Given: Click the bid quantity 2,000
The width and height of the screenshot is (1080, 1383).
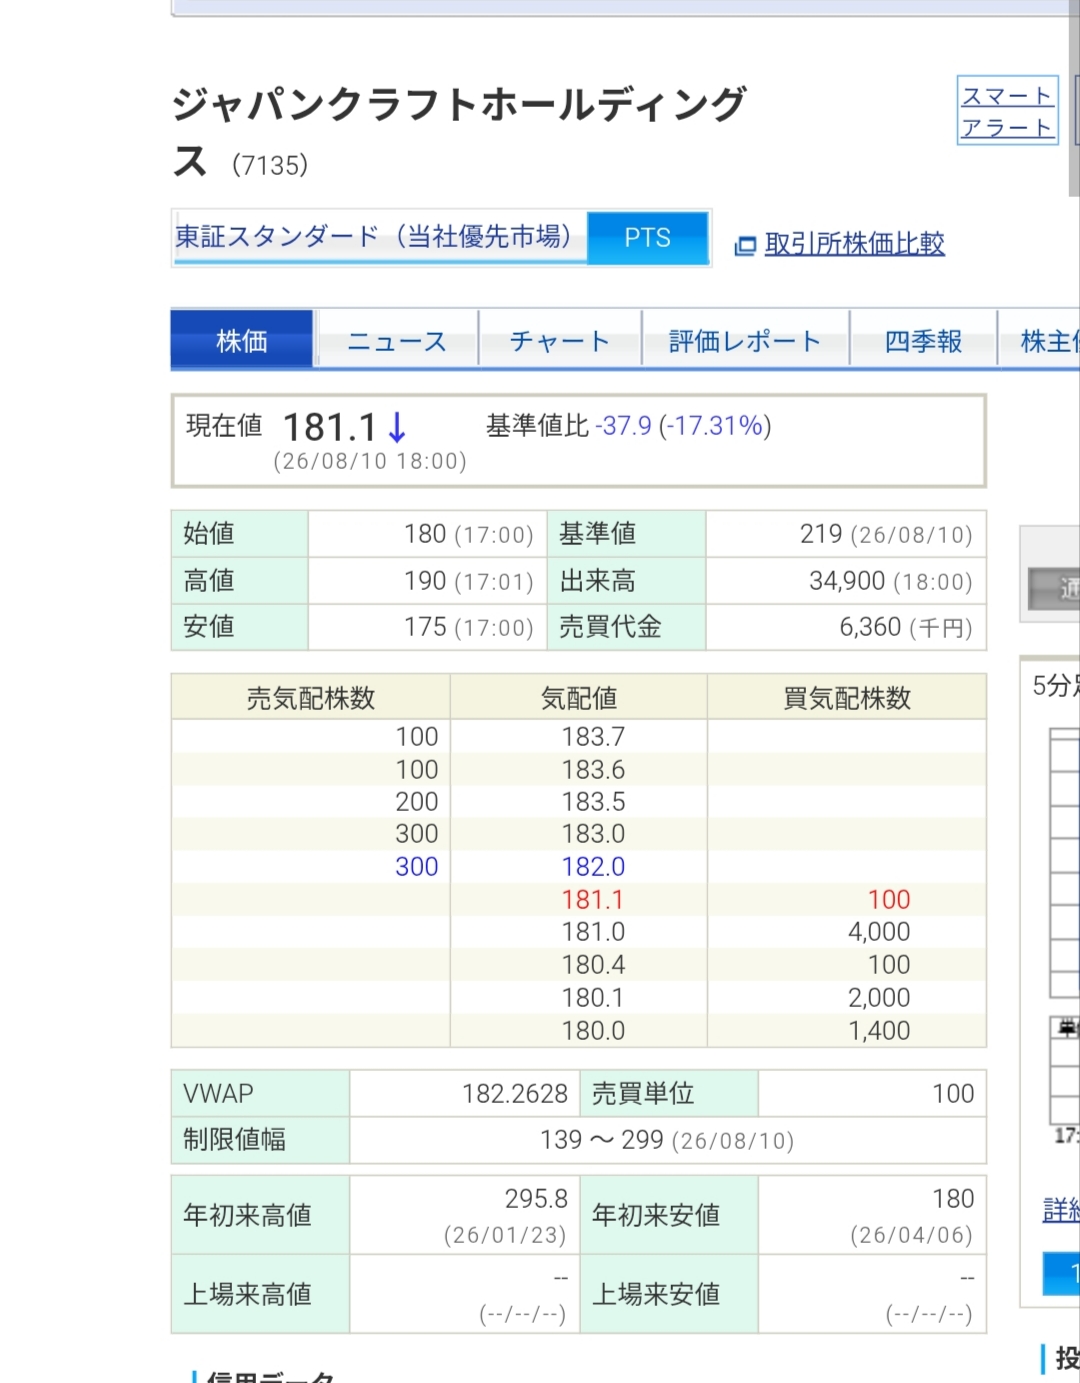Looking at the screenshot, I should click(x=879, y=998).
